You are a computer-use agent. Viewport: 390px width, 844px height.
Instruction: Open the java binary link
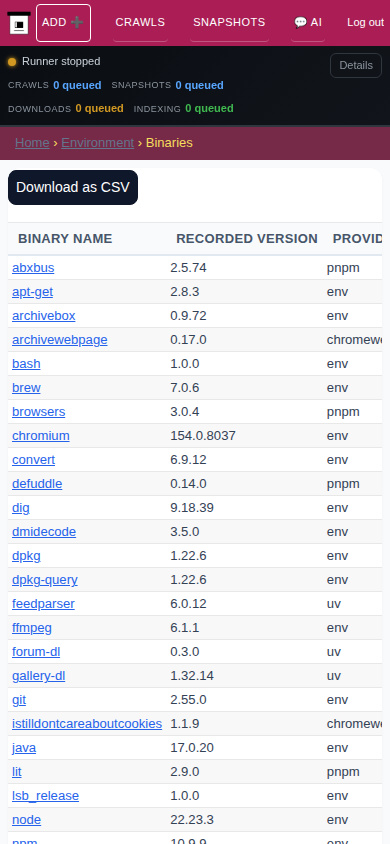[24, 748]
